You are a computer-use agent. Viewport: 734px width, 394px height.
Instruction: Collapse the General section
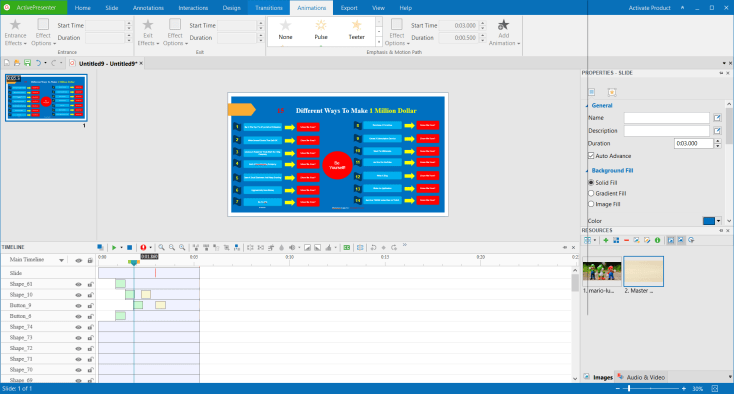(x=587, y=106)
